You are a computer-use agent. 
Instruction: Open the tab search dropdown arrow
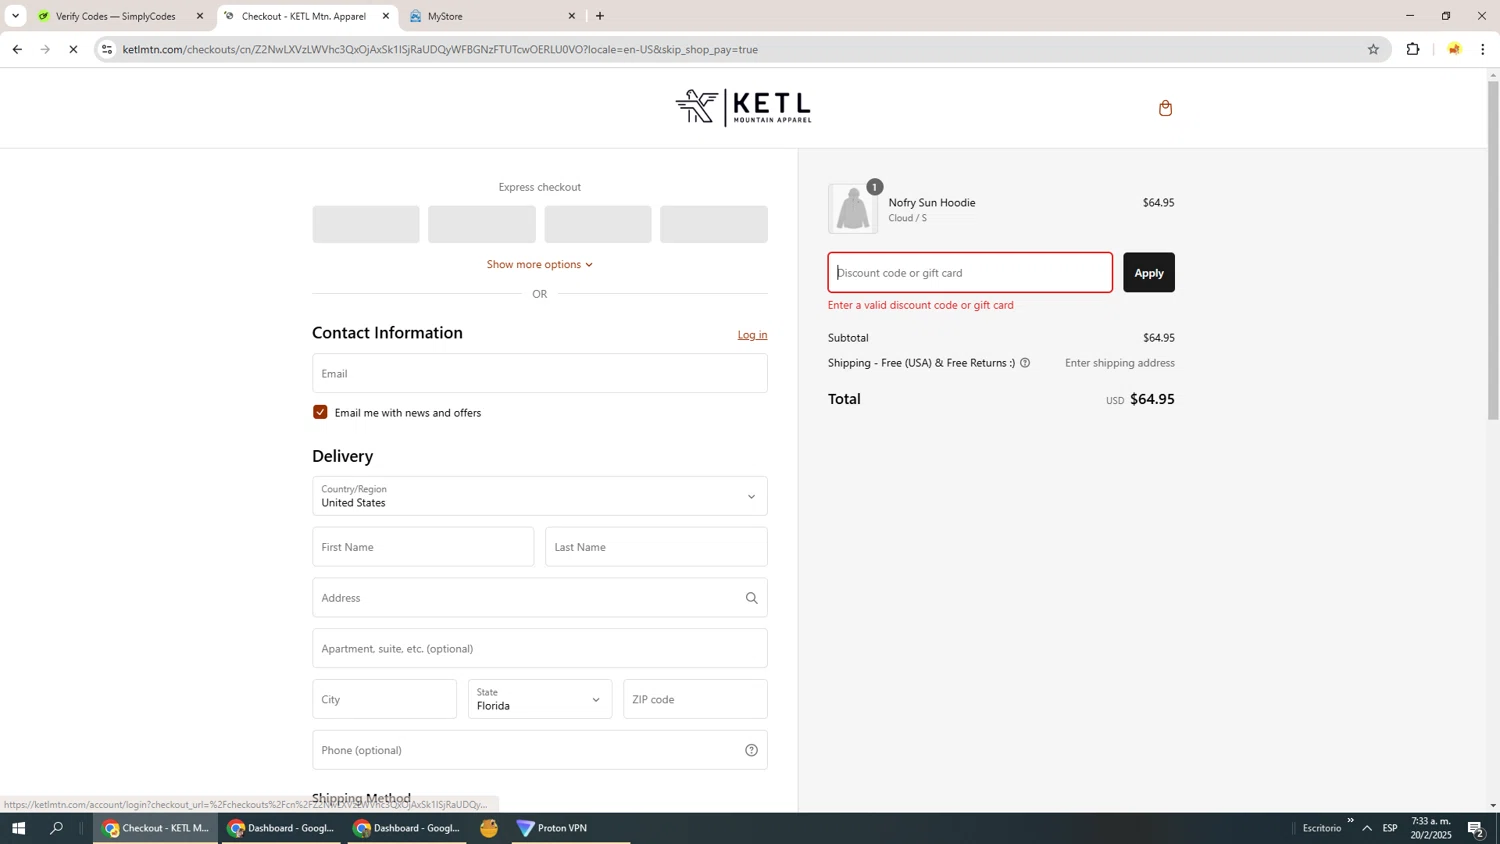click(15, 16)
